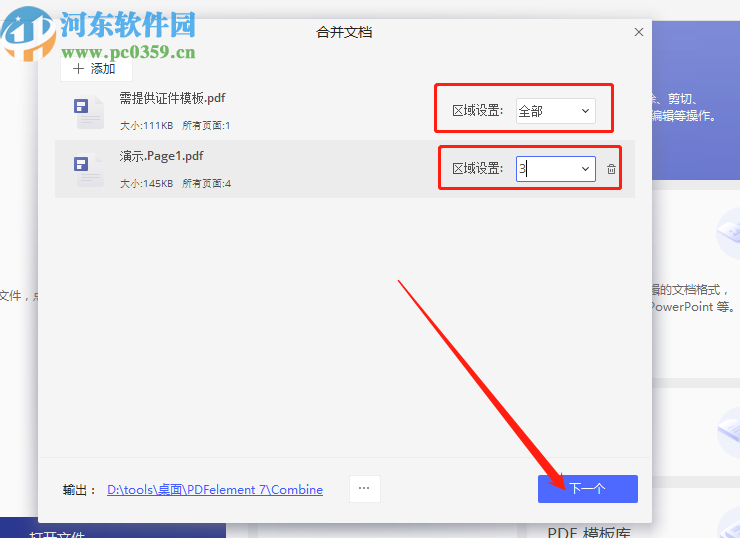The height and width of the screenshot is (538, 740).
Task: Click 打开文件 in the background window
Action: tap(57, 534)
